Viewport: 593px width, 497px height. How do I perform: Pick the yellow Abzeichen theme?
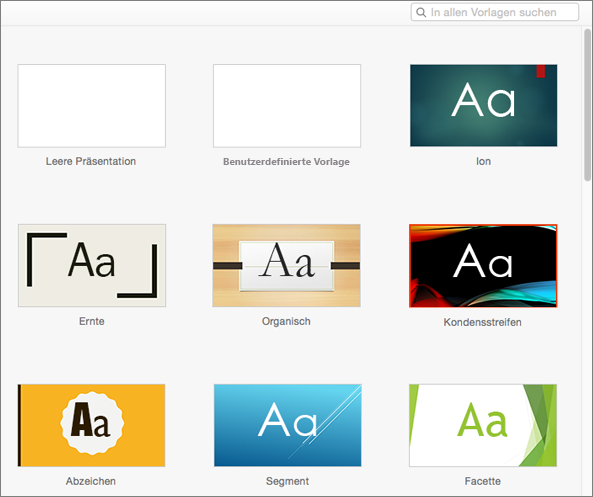click(x=91, y=426)
